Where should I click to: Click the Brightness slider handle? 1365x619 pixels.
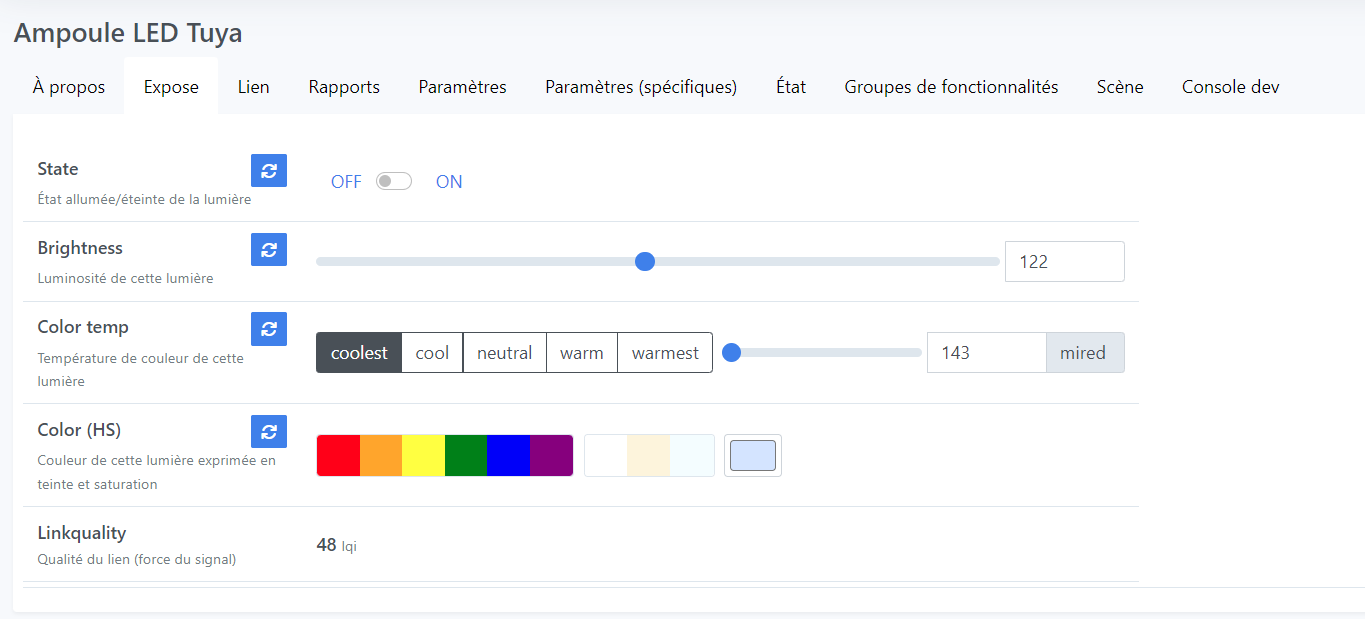[x=645, y=262]
